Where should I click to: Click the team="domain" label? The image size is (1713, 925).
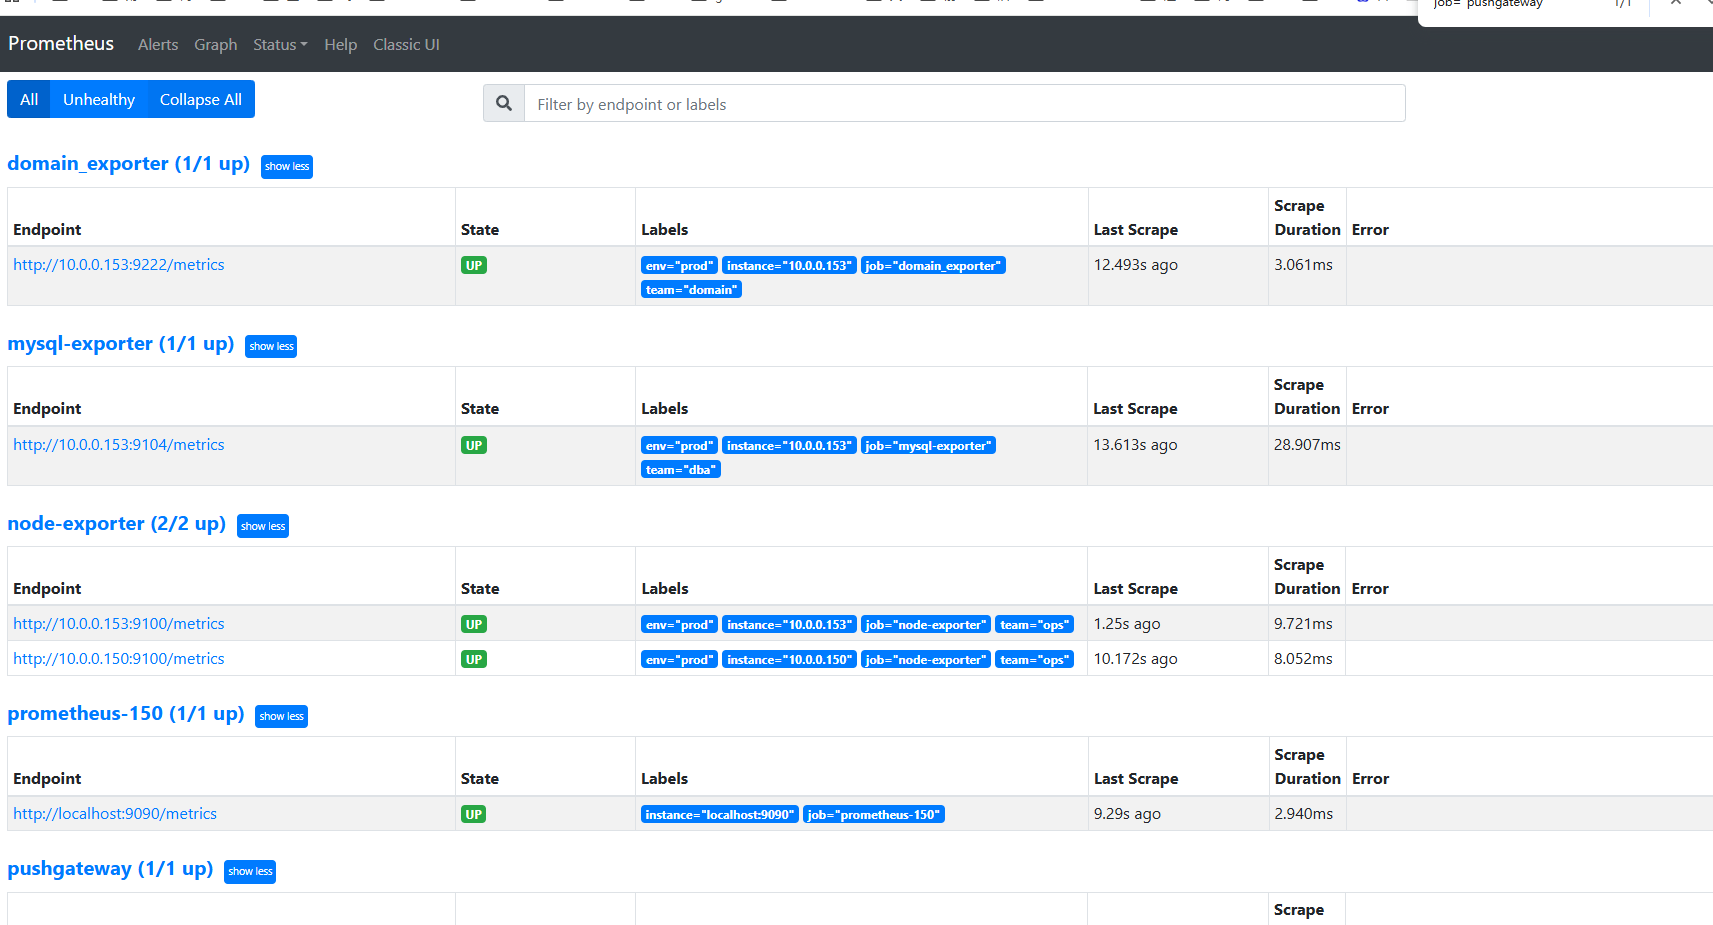691,289
